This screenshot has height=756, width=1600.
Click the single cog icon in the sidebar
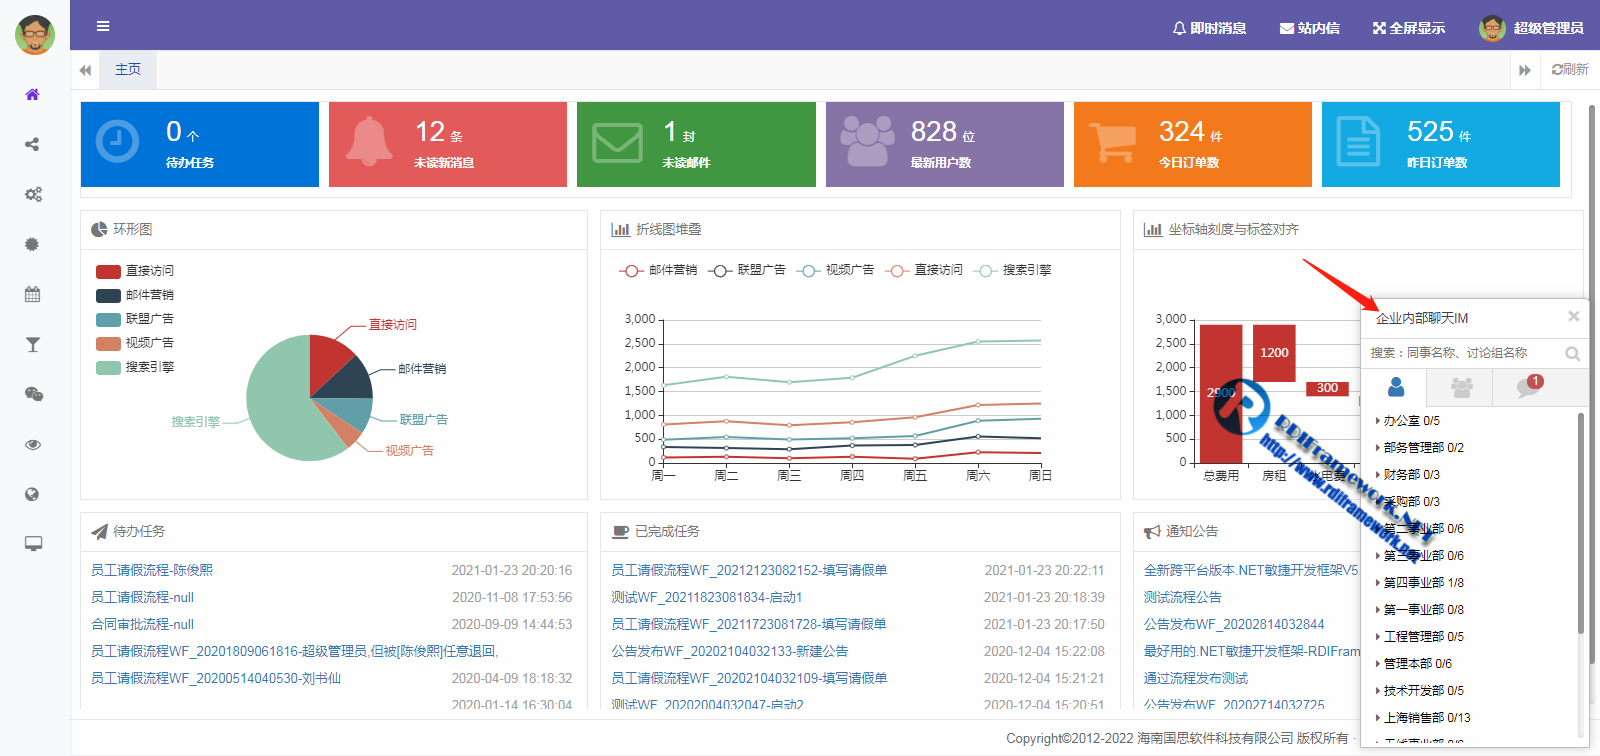click(32, 244)
